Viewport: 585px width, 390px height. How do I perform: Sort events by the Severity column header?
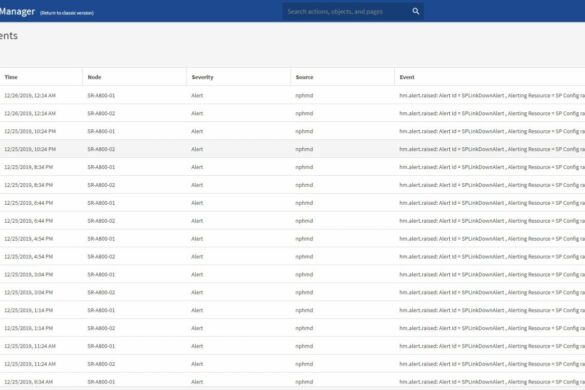click(202, 77)
